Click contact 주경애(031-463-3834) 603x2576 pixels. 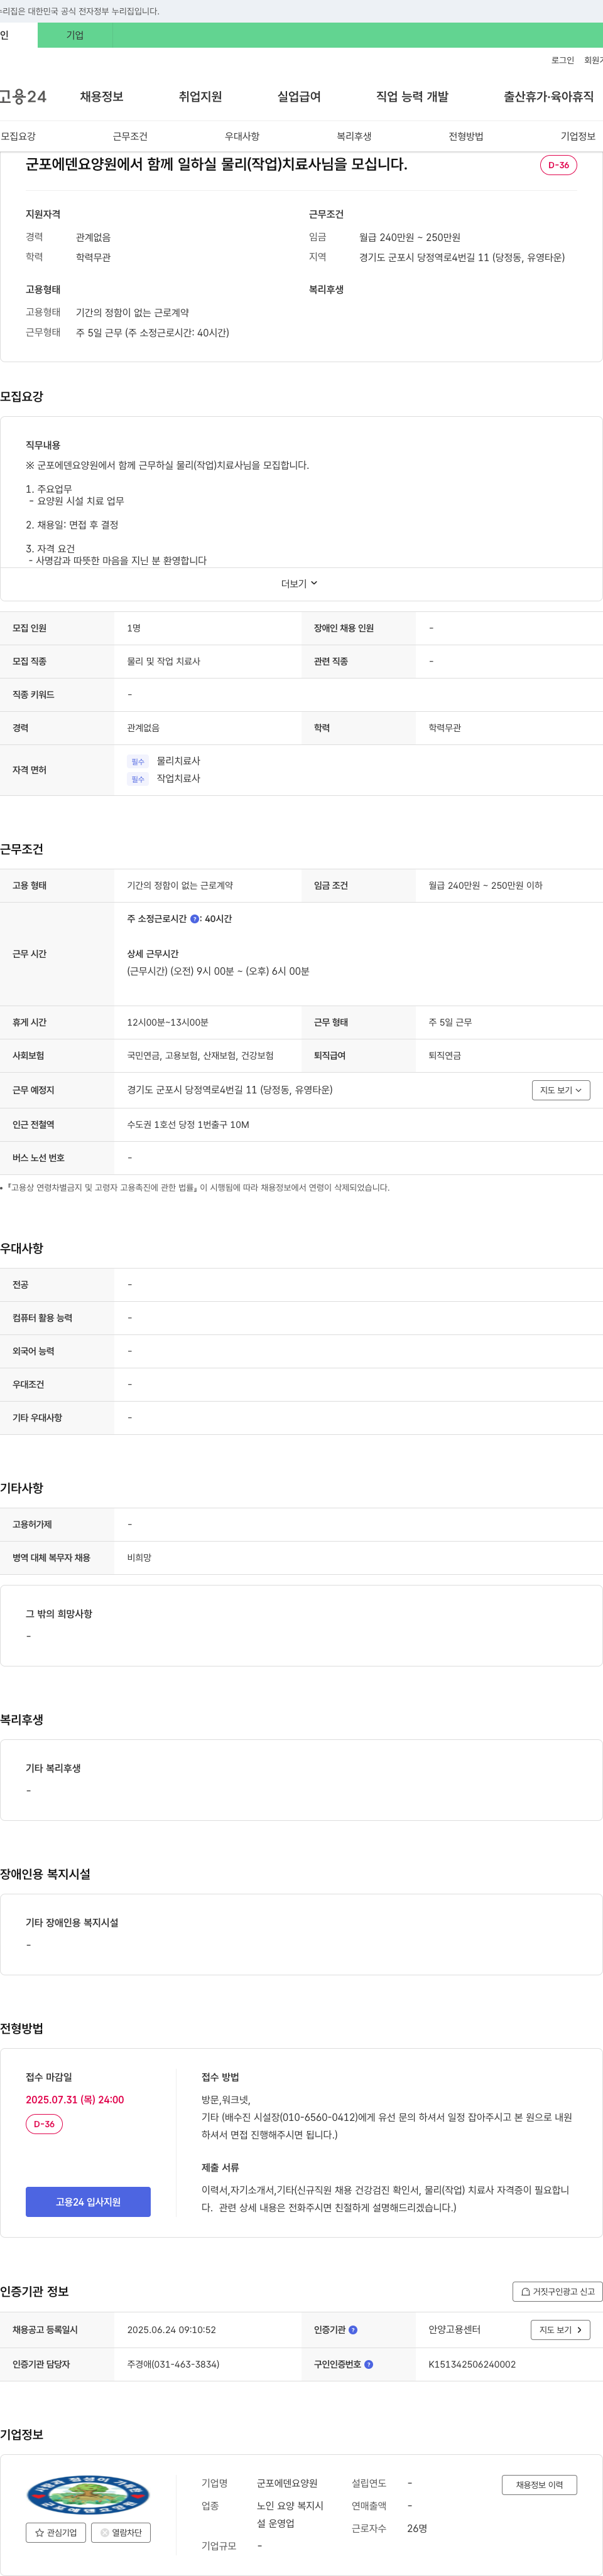173,2364
